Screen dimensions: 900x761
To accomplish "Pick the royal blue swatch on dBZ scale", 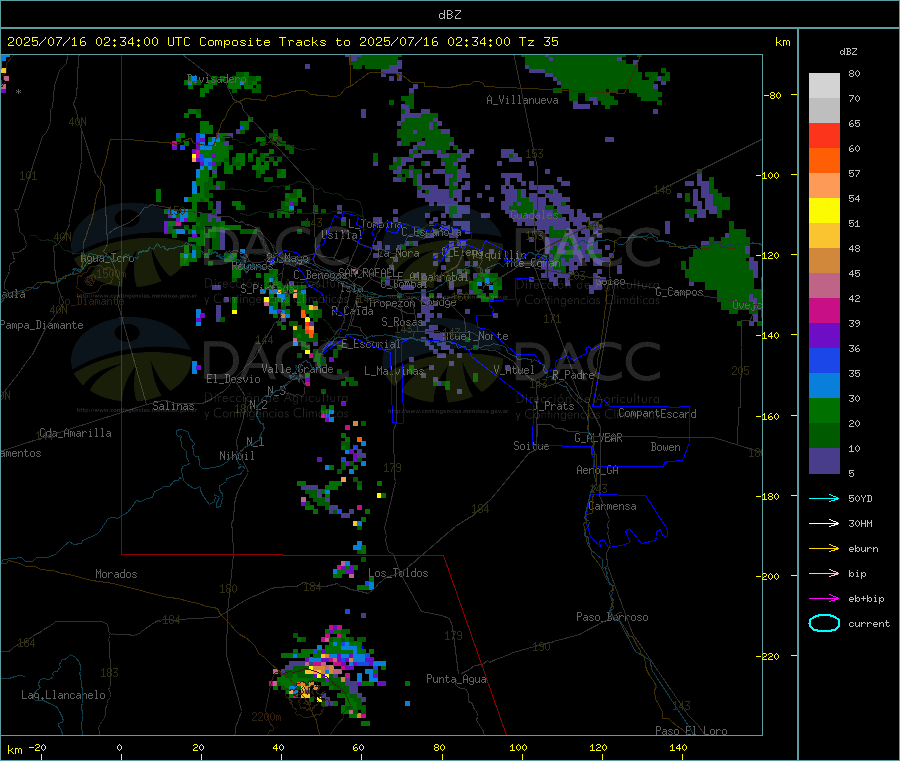I will 824,360.
